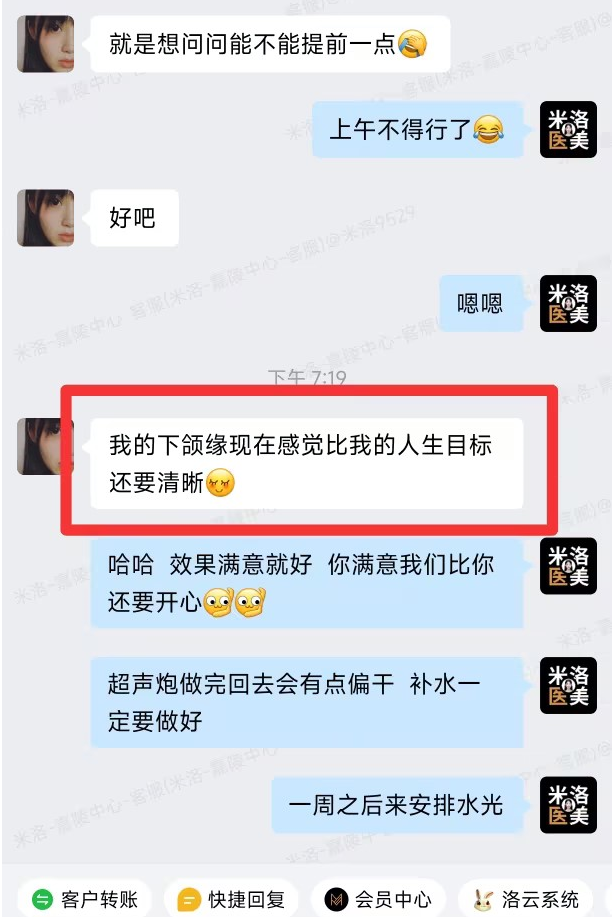Select the 超声炮做完 补水 reply bubble
This screenshot has width=614, height=920.
pos(307,703)
